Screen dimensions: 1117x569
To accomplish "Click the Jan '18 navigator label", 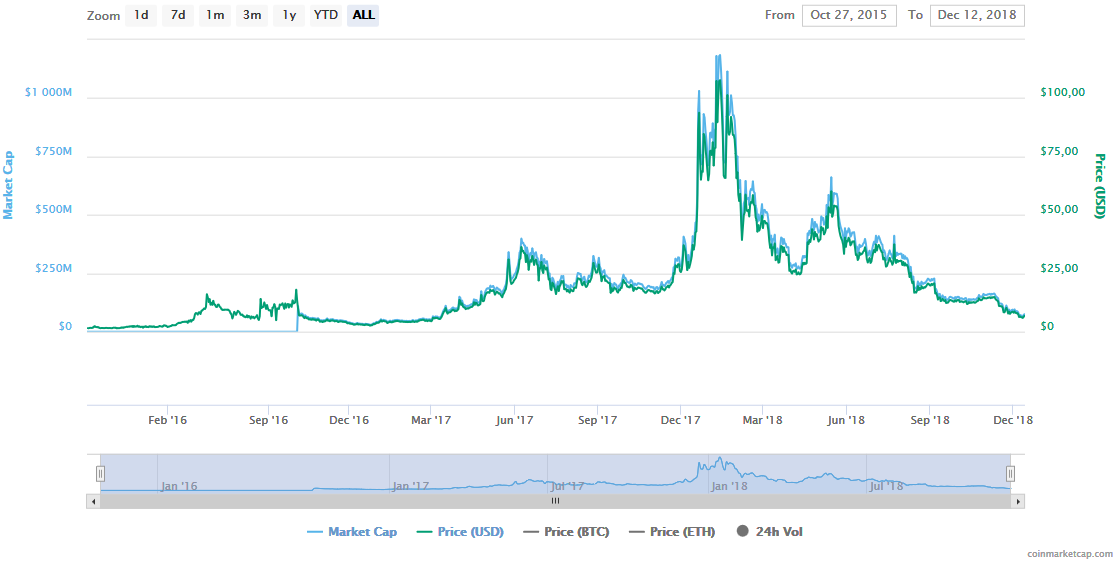I will [x=729, y=486].
